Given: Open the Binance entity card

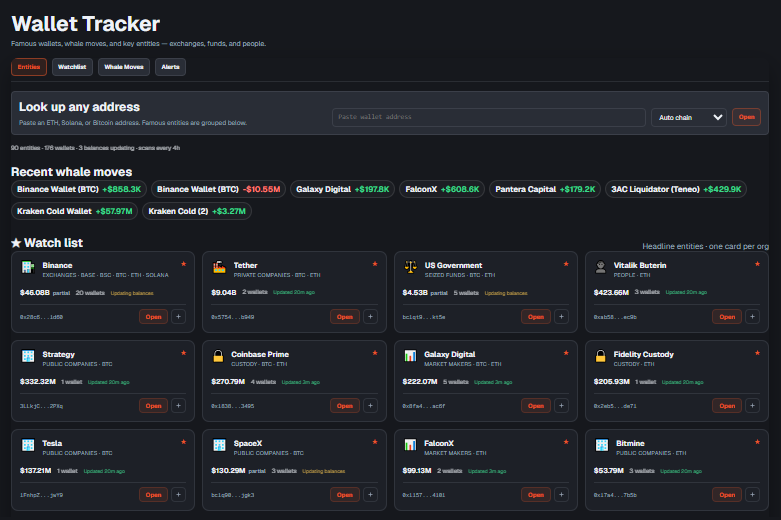Looking at the screenshot, I should click(x=153, y=317).
